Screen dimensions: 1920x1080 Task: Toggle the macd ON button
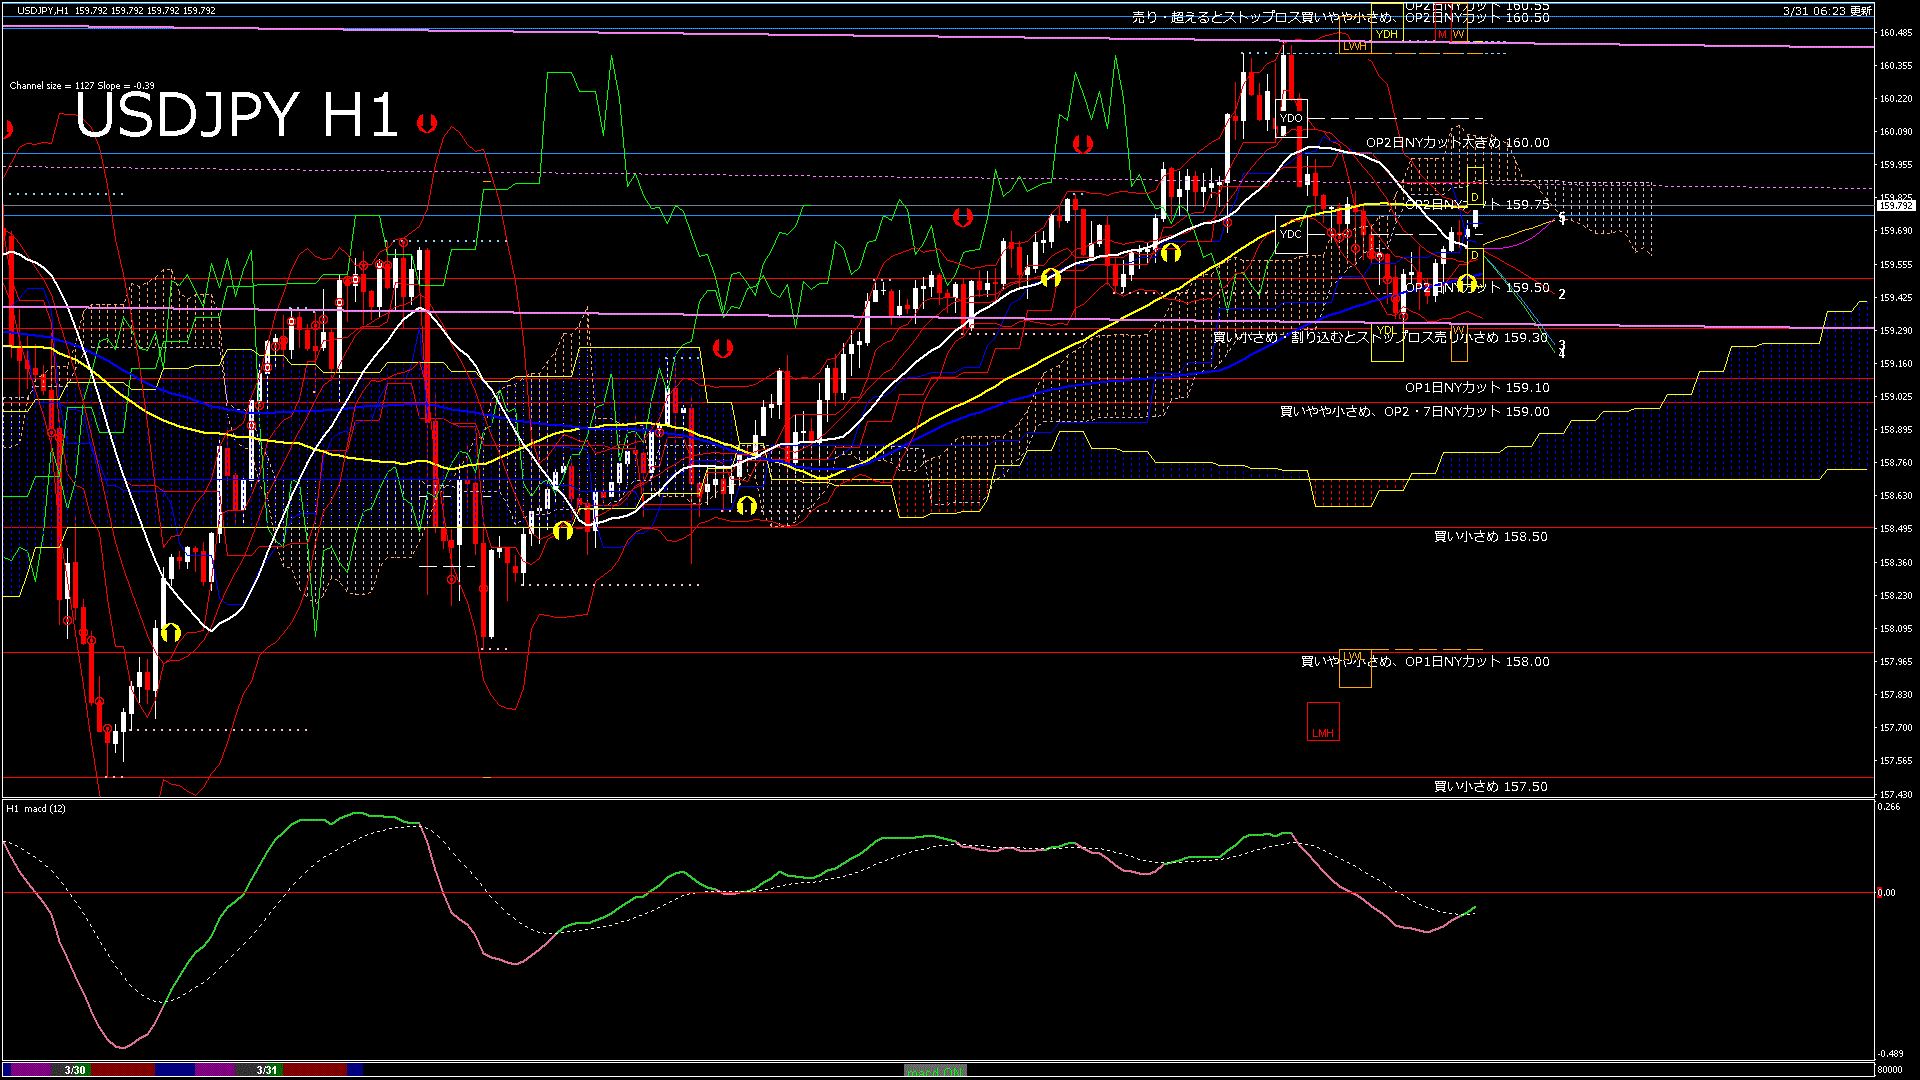point(935,1071)
